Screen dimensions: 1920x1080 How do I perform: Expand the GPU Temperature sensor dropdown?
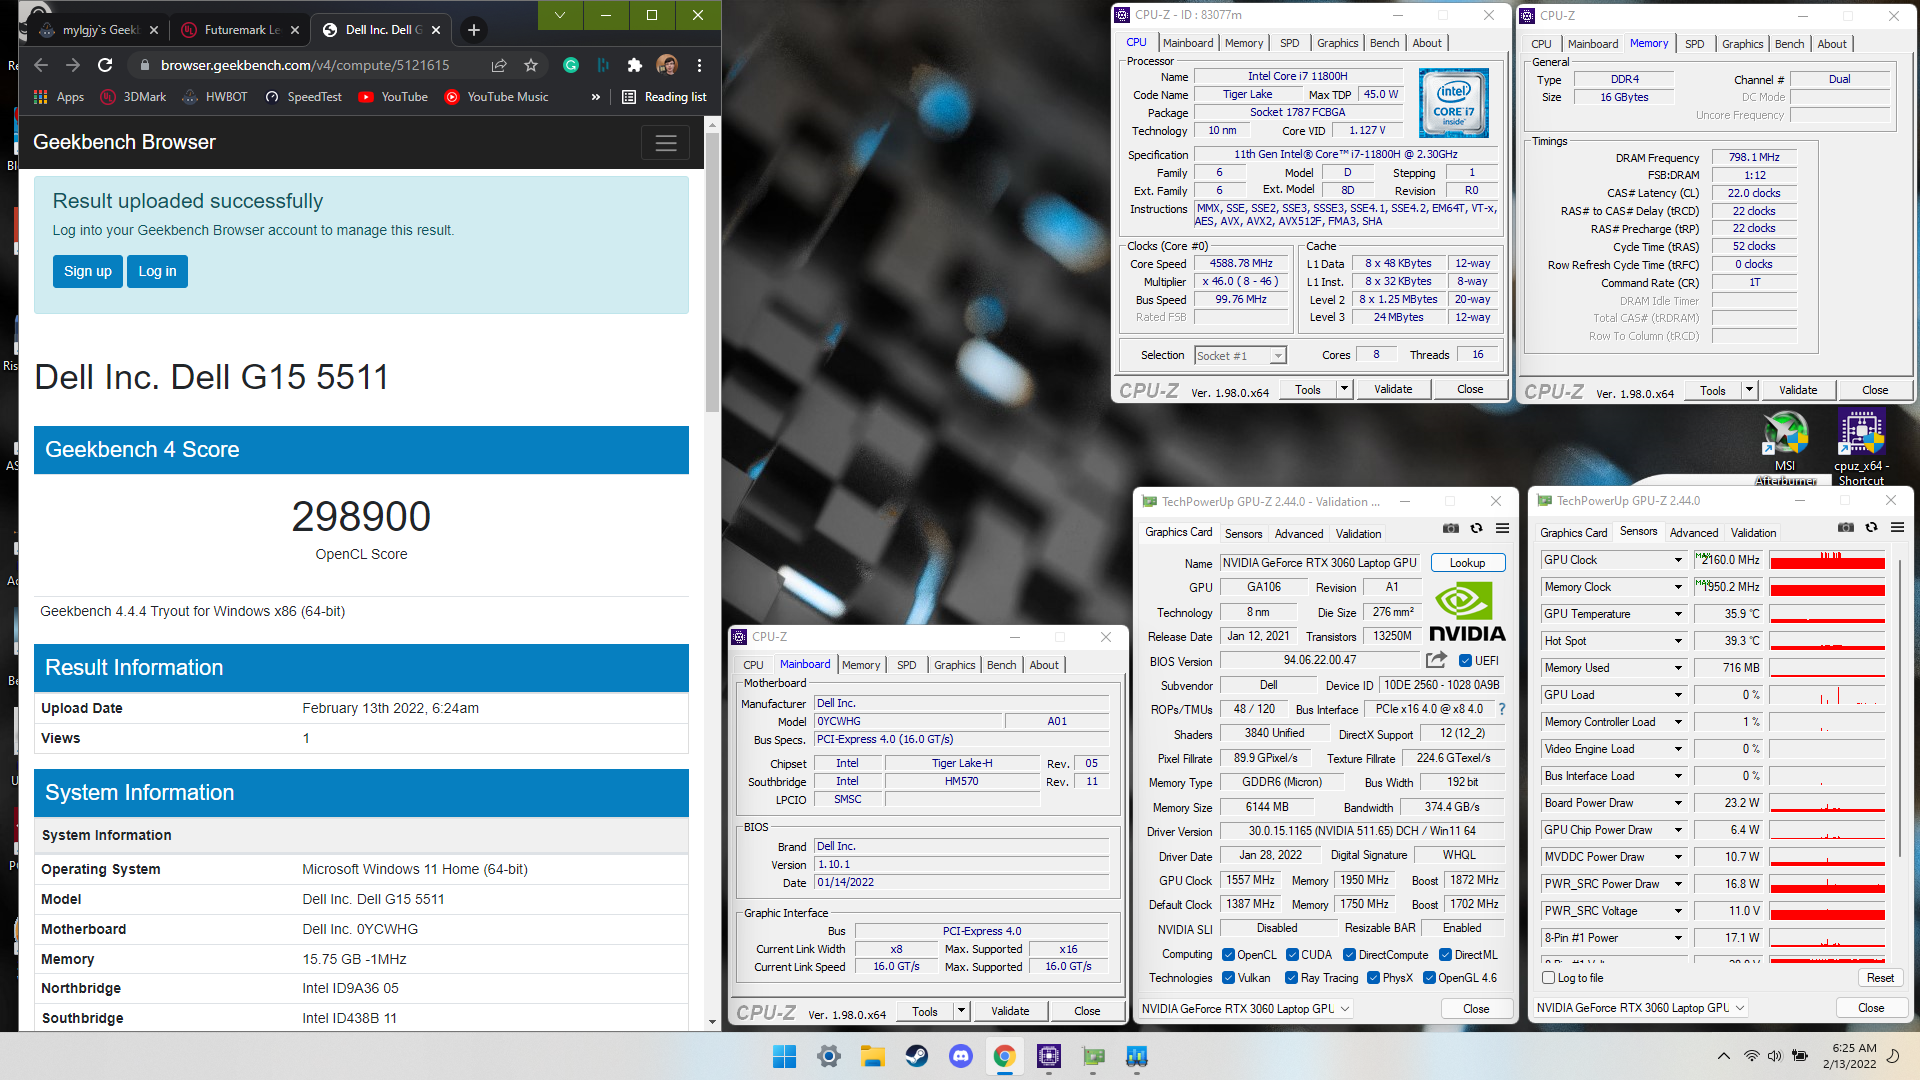[1678, 614]
